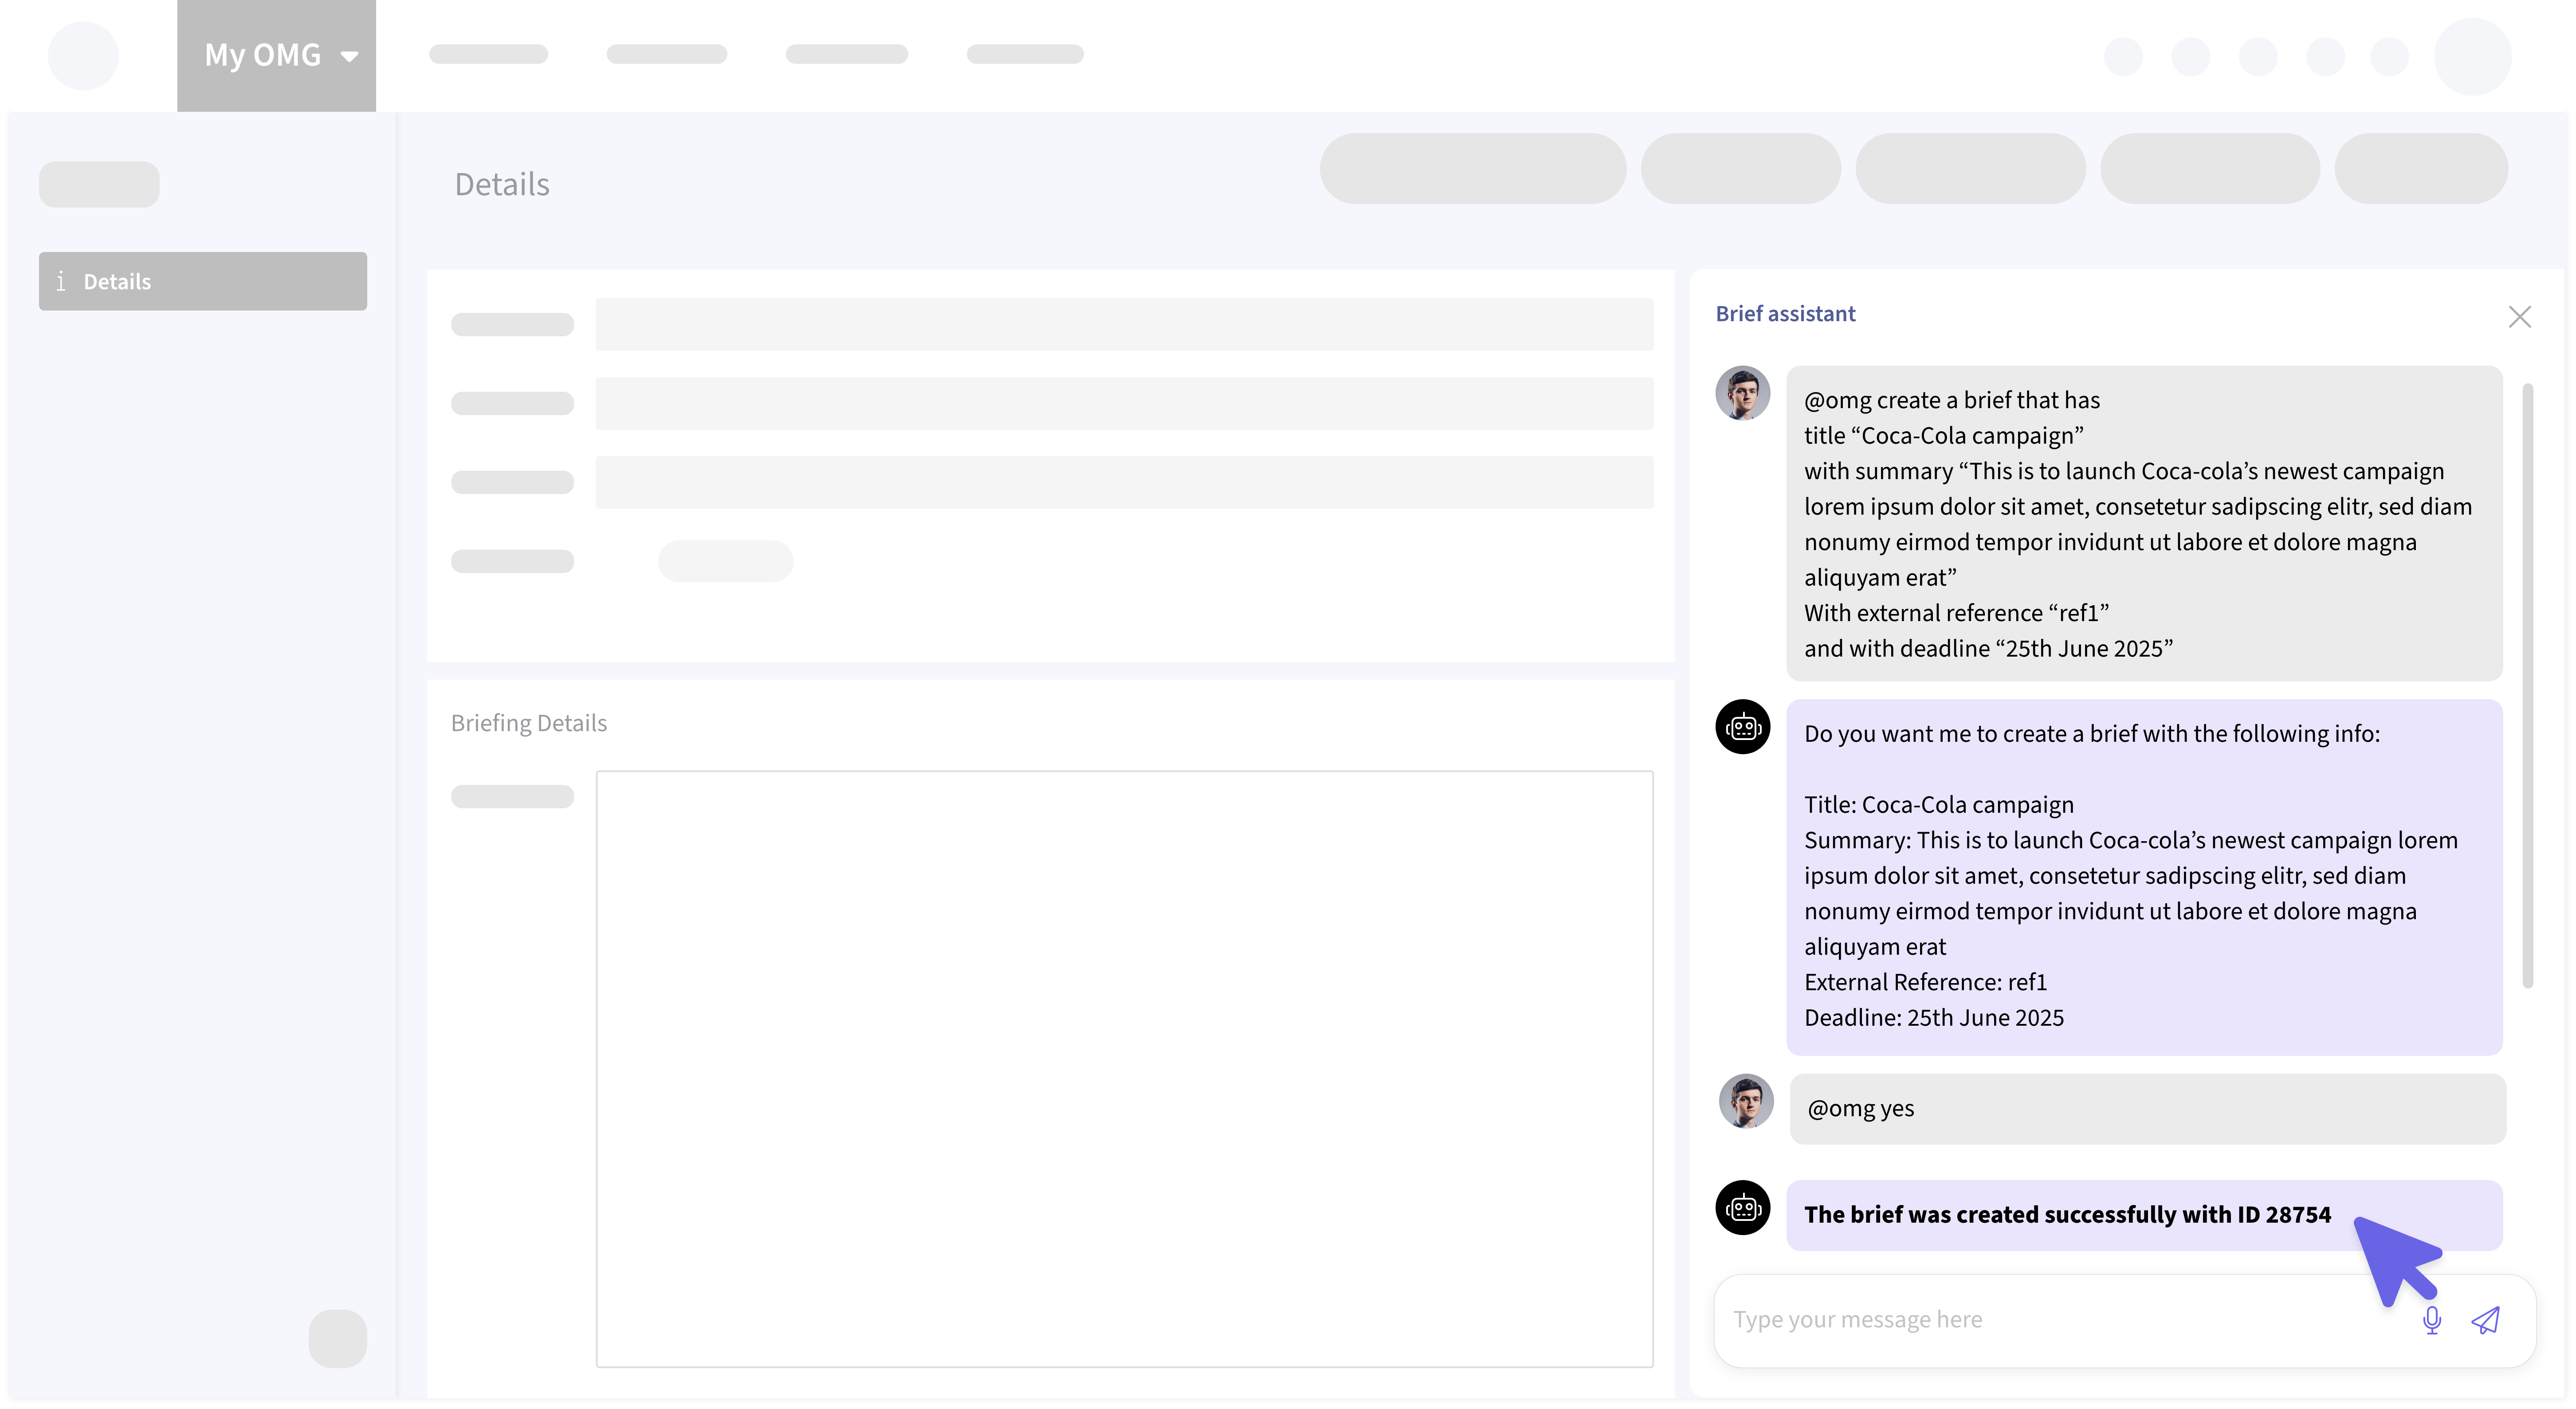Open the My OMG dropdown menu
Screen dimensions: 2576x1409
tap(276, 55)
